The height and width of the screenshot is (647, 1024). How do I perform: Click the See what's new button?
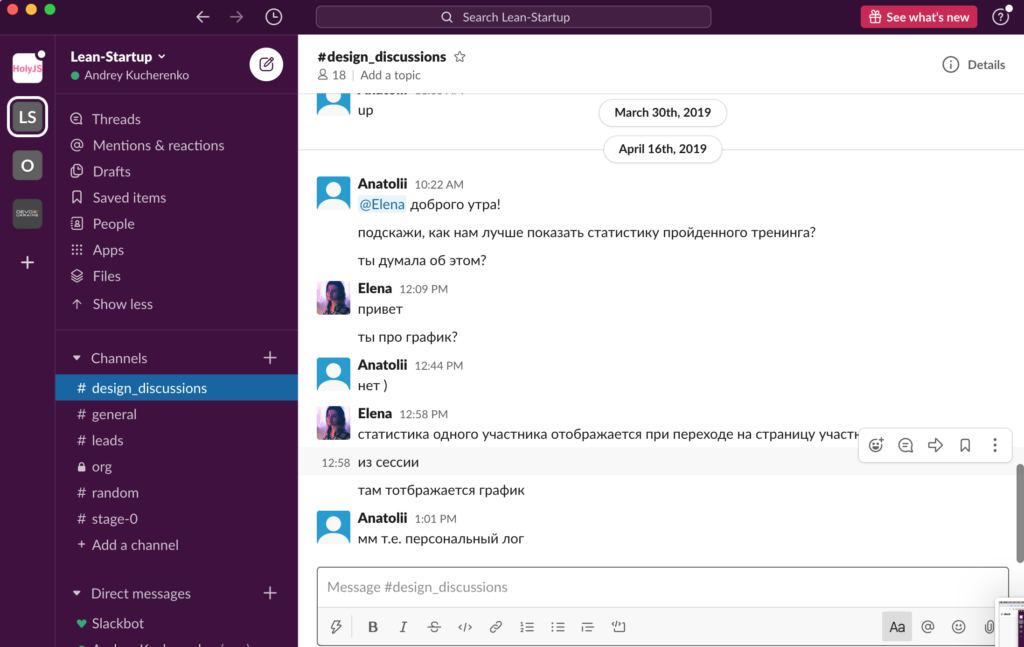(918, 17)
